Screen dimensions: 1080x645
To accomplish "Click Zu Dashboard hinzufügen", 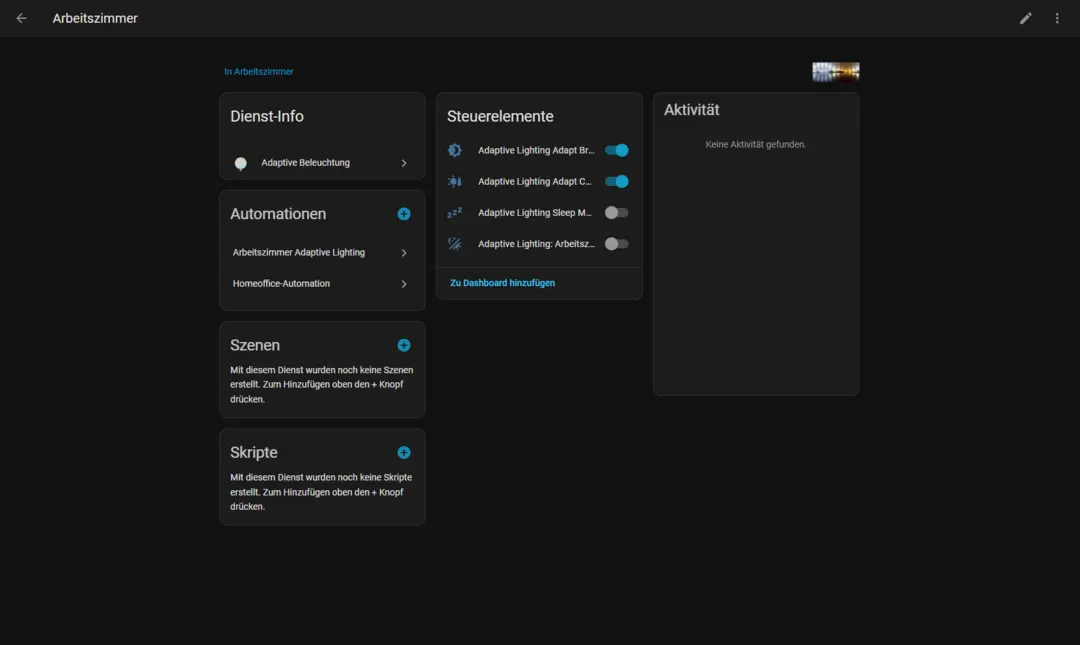I will (501, 283).
